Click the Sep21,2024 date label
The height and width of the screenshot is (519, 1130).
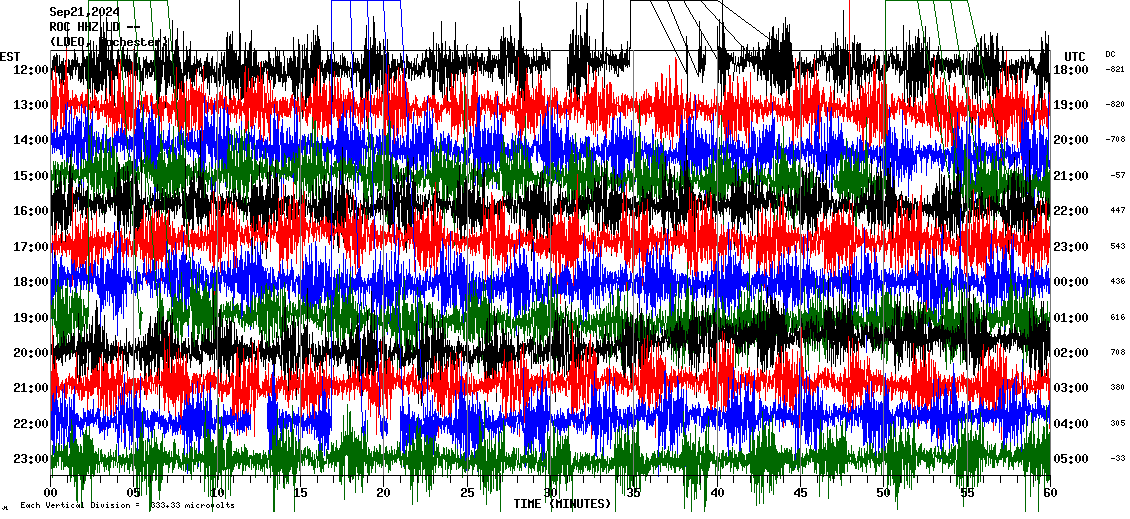tap(85, 12)
